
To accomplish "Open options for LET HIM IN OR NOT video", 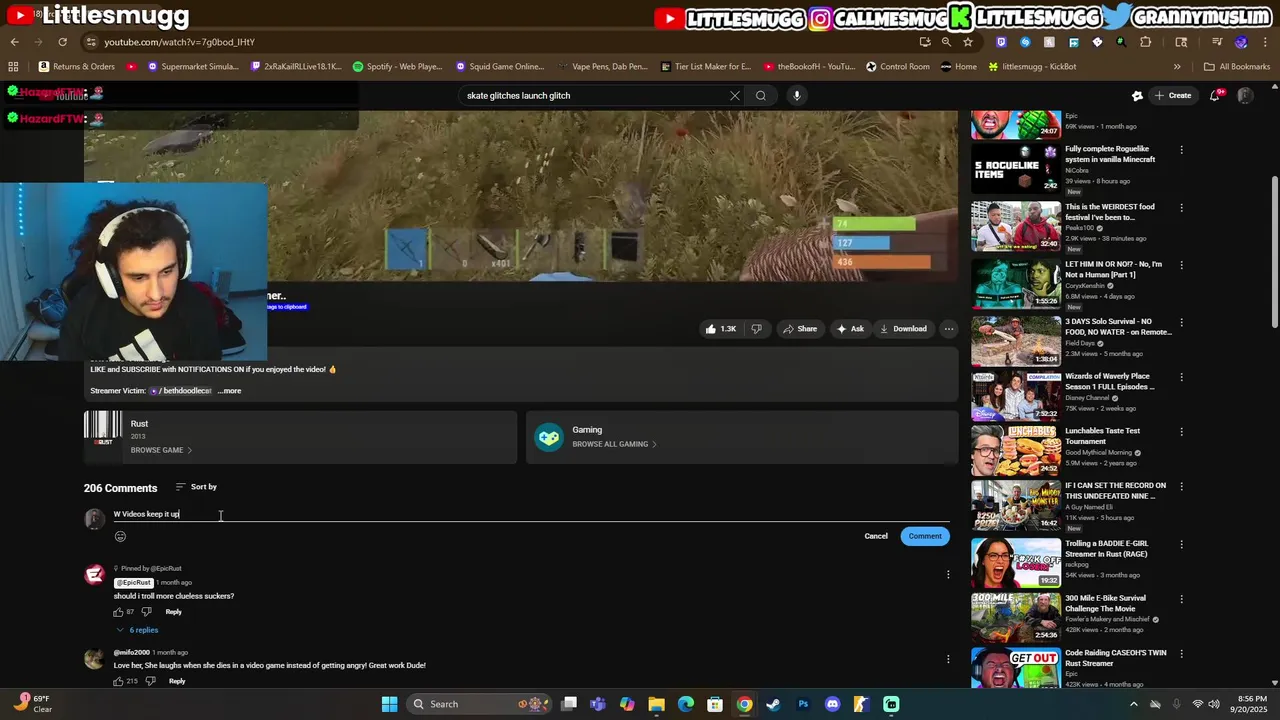I will 1181,265.
